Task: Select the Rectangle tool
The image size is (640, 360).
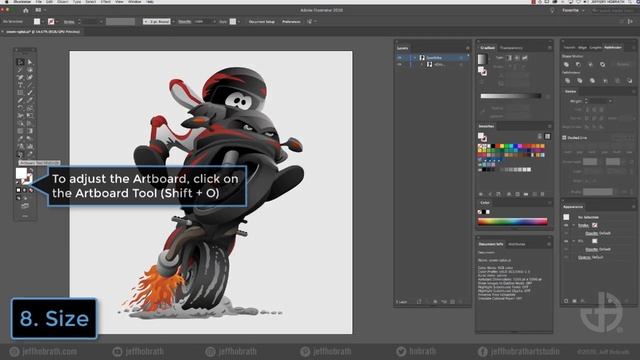Action: [20, 93]
